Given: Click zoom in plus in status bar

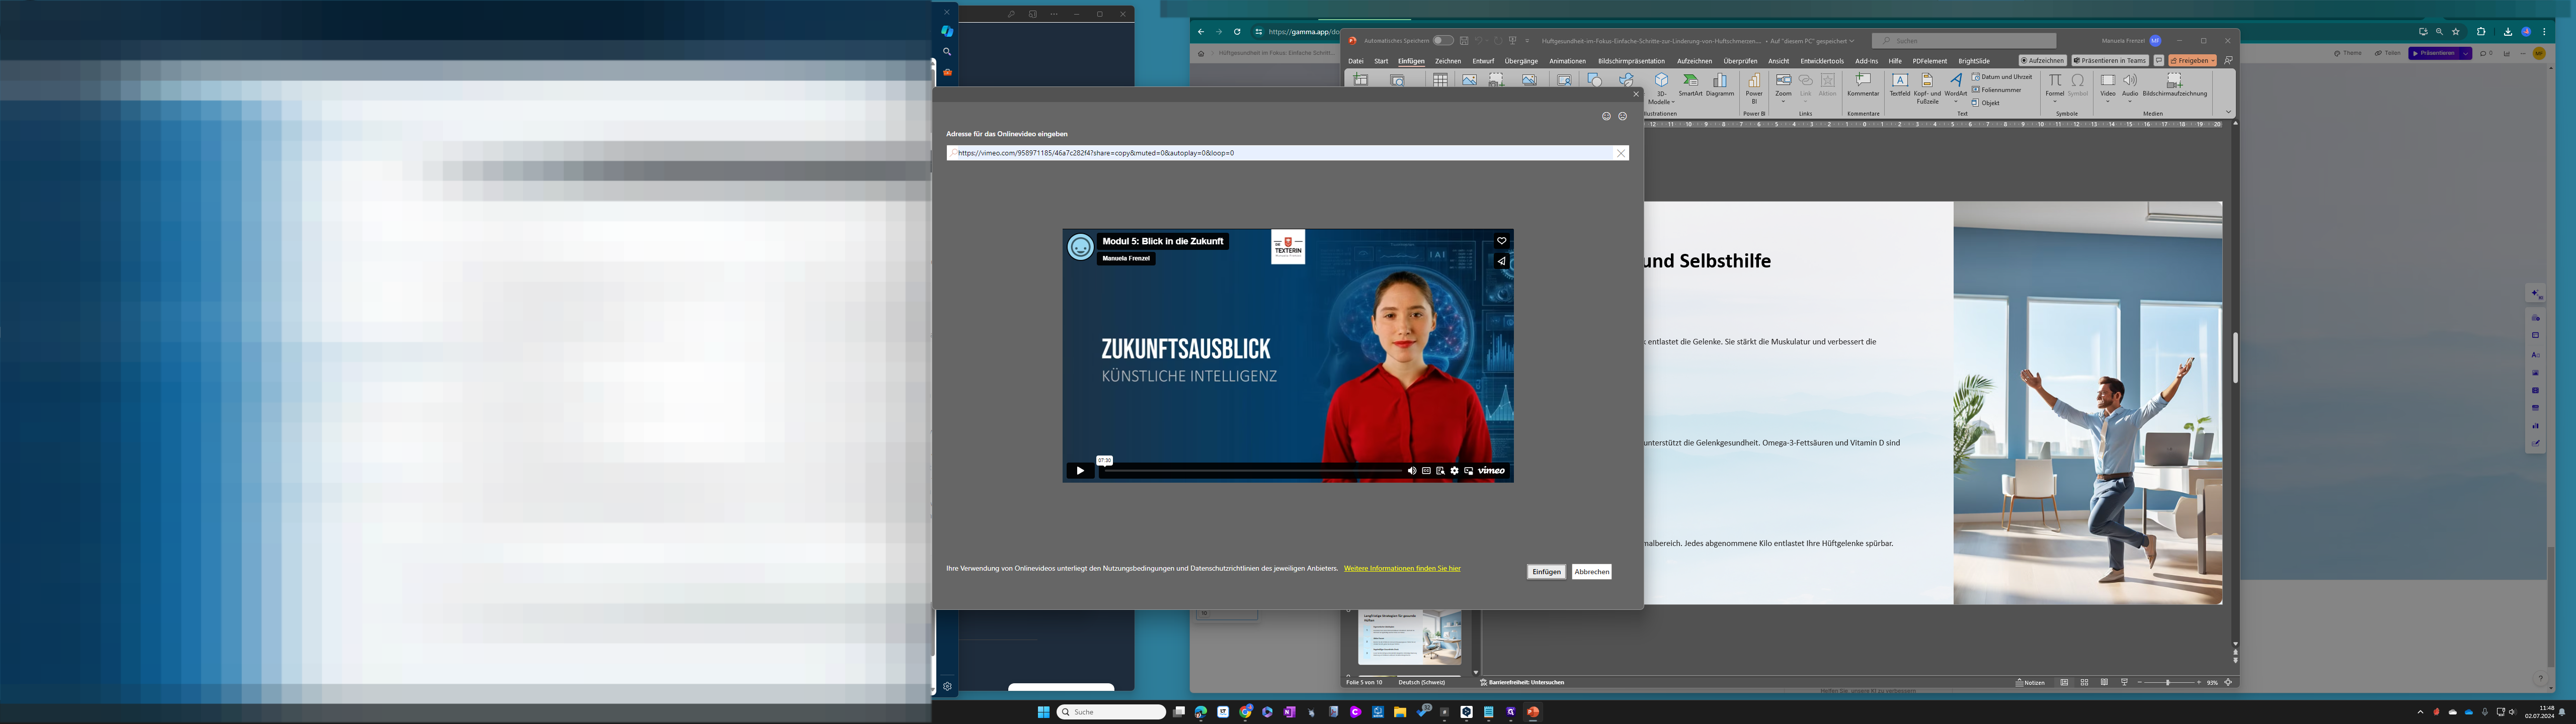Looking at the screenshot, I should point(2198,682).
